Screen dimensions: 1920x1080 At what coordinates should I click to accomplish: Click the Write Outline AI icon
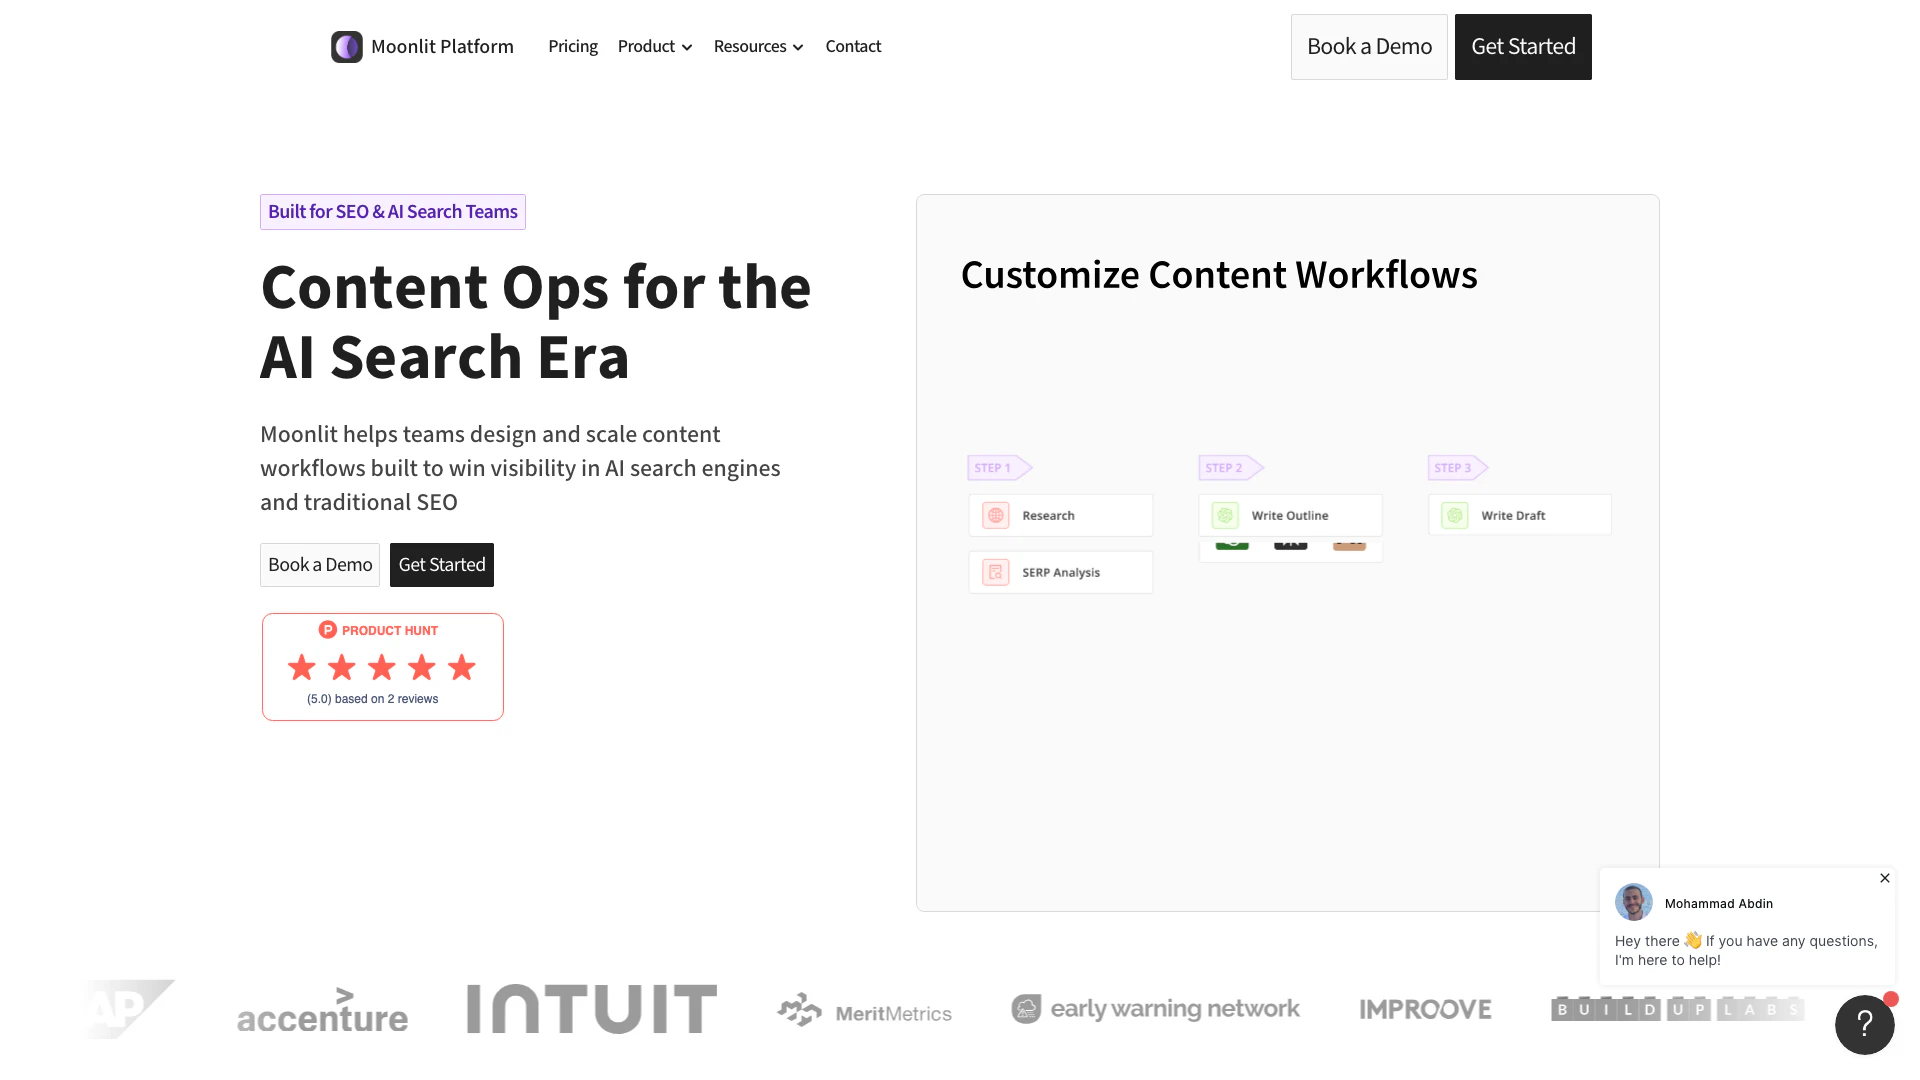tap(1225, 516)
